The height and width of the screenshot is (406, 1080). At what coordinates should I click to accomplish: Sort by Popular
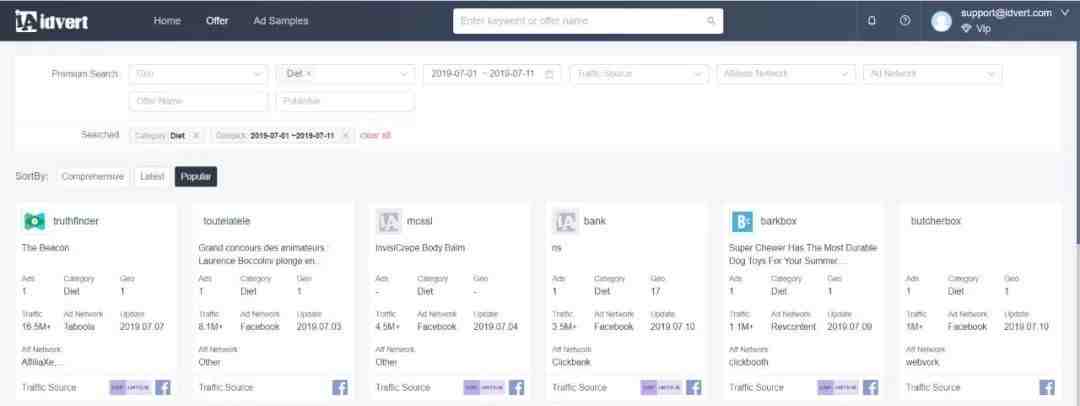[196, 176]
